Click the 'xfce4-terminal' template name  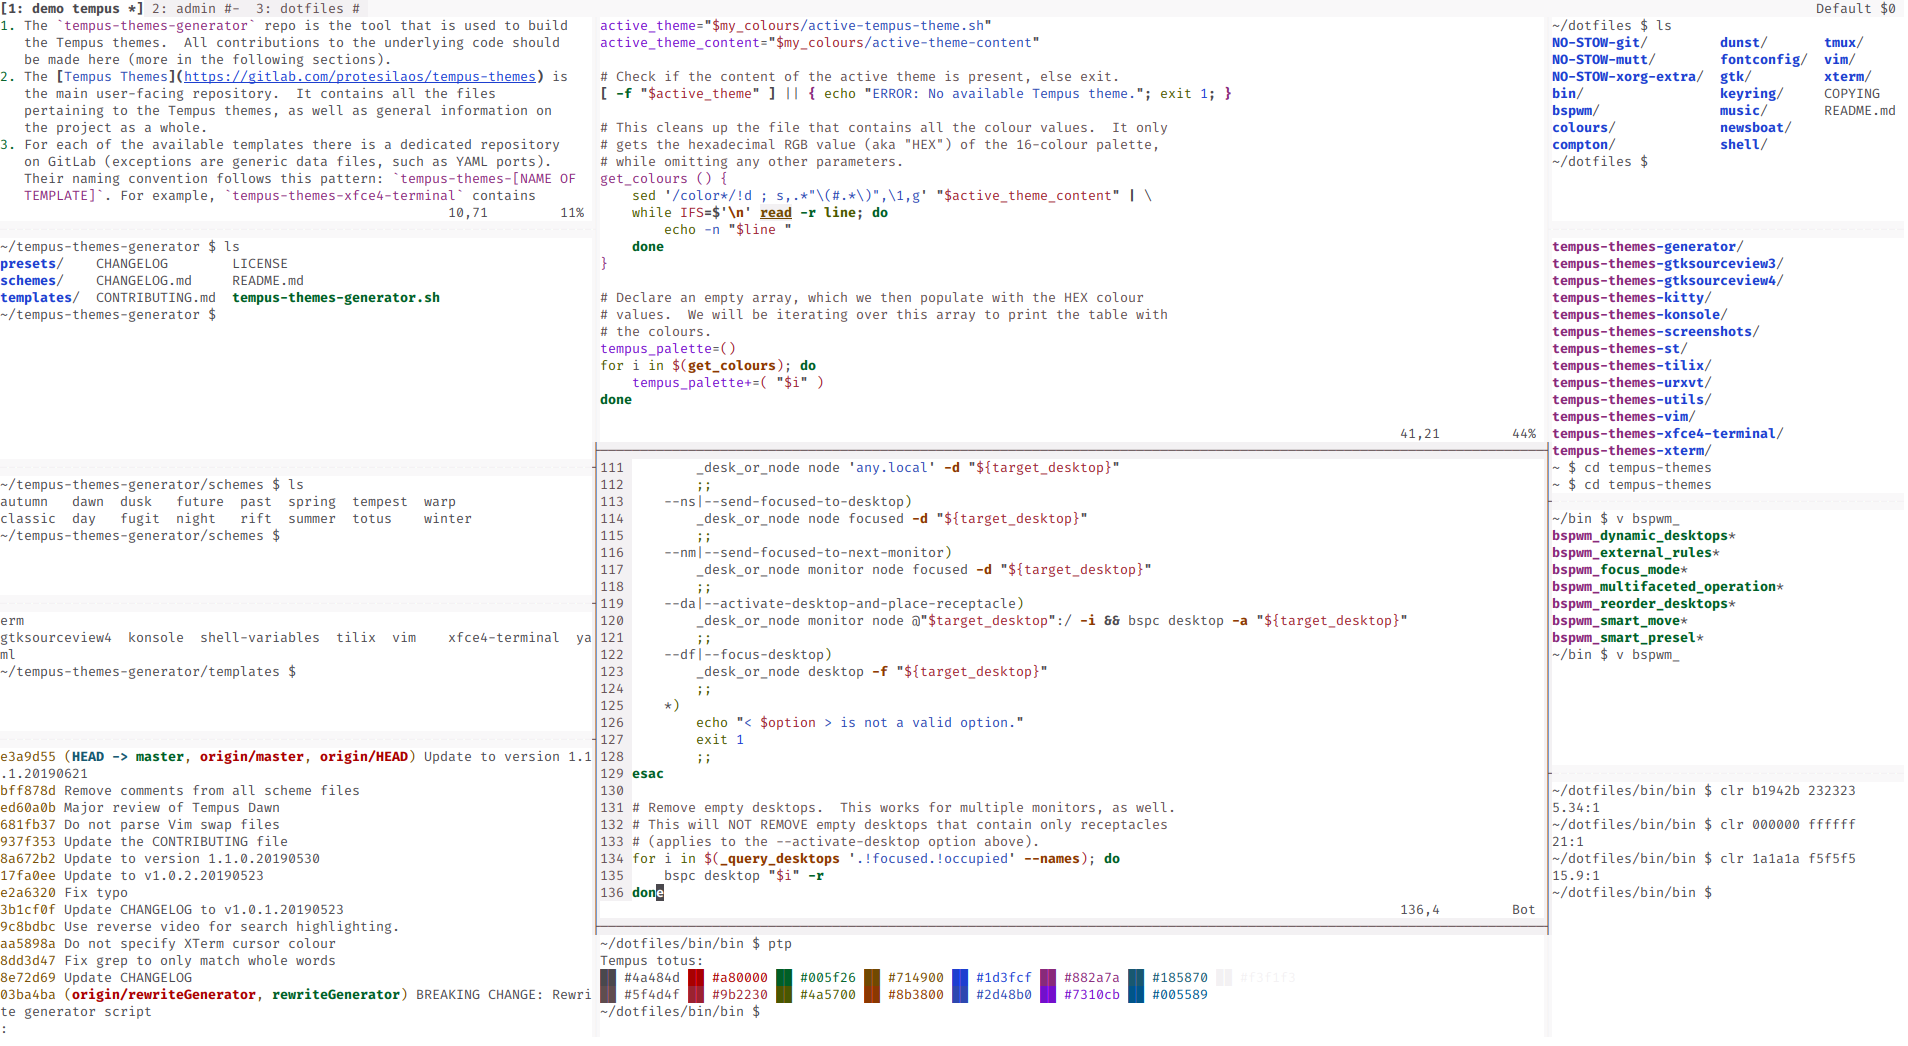(x=504, y=637)
